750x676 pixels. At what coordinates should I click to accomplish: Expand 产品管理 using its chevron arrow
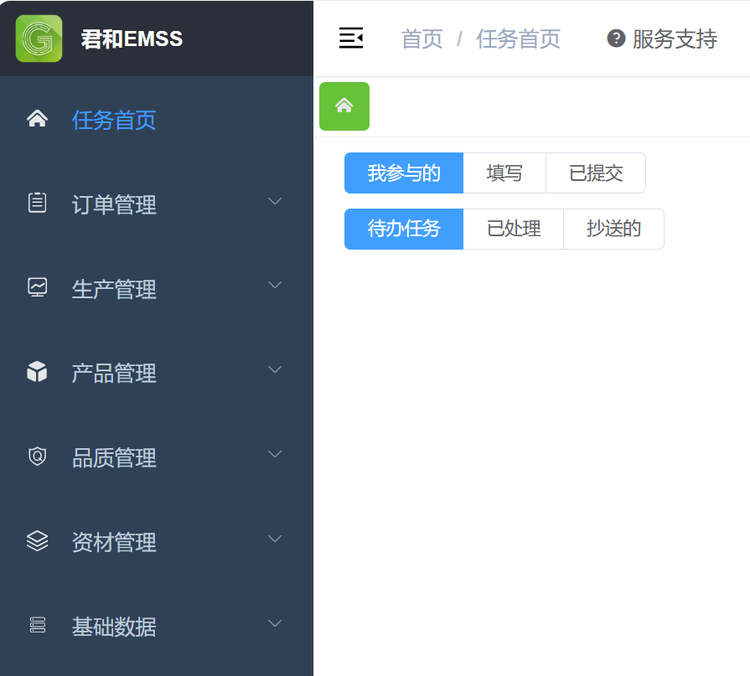pos(276,371)
